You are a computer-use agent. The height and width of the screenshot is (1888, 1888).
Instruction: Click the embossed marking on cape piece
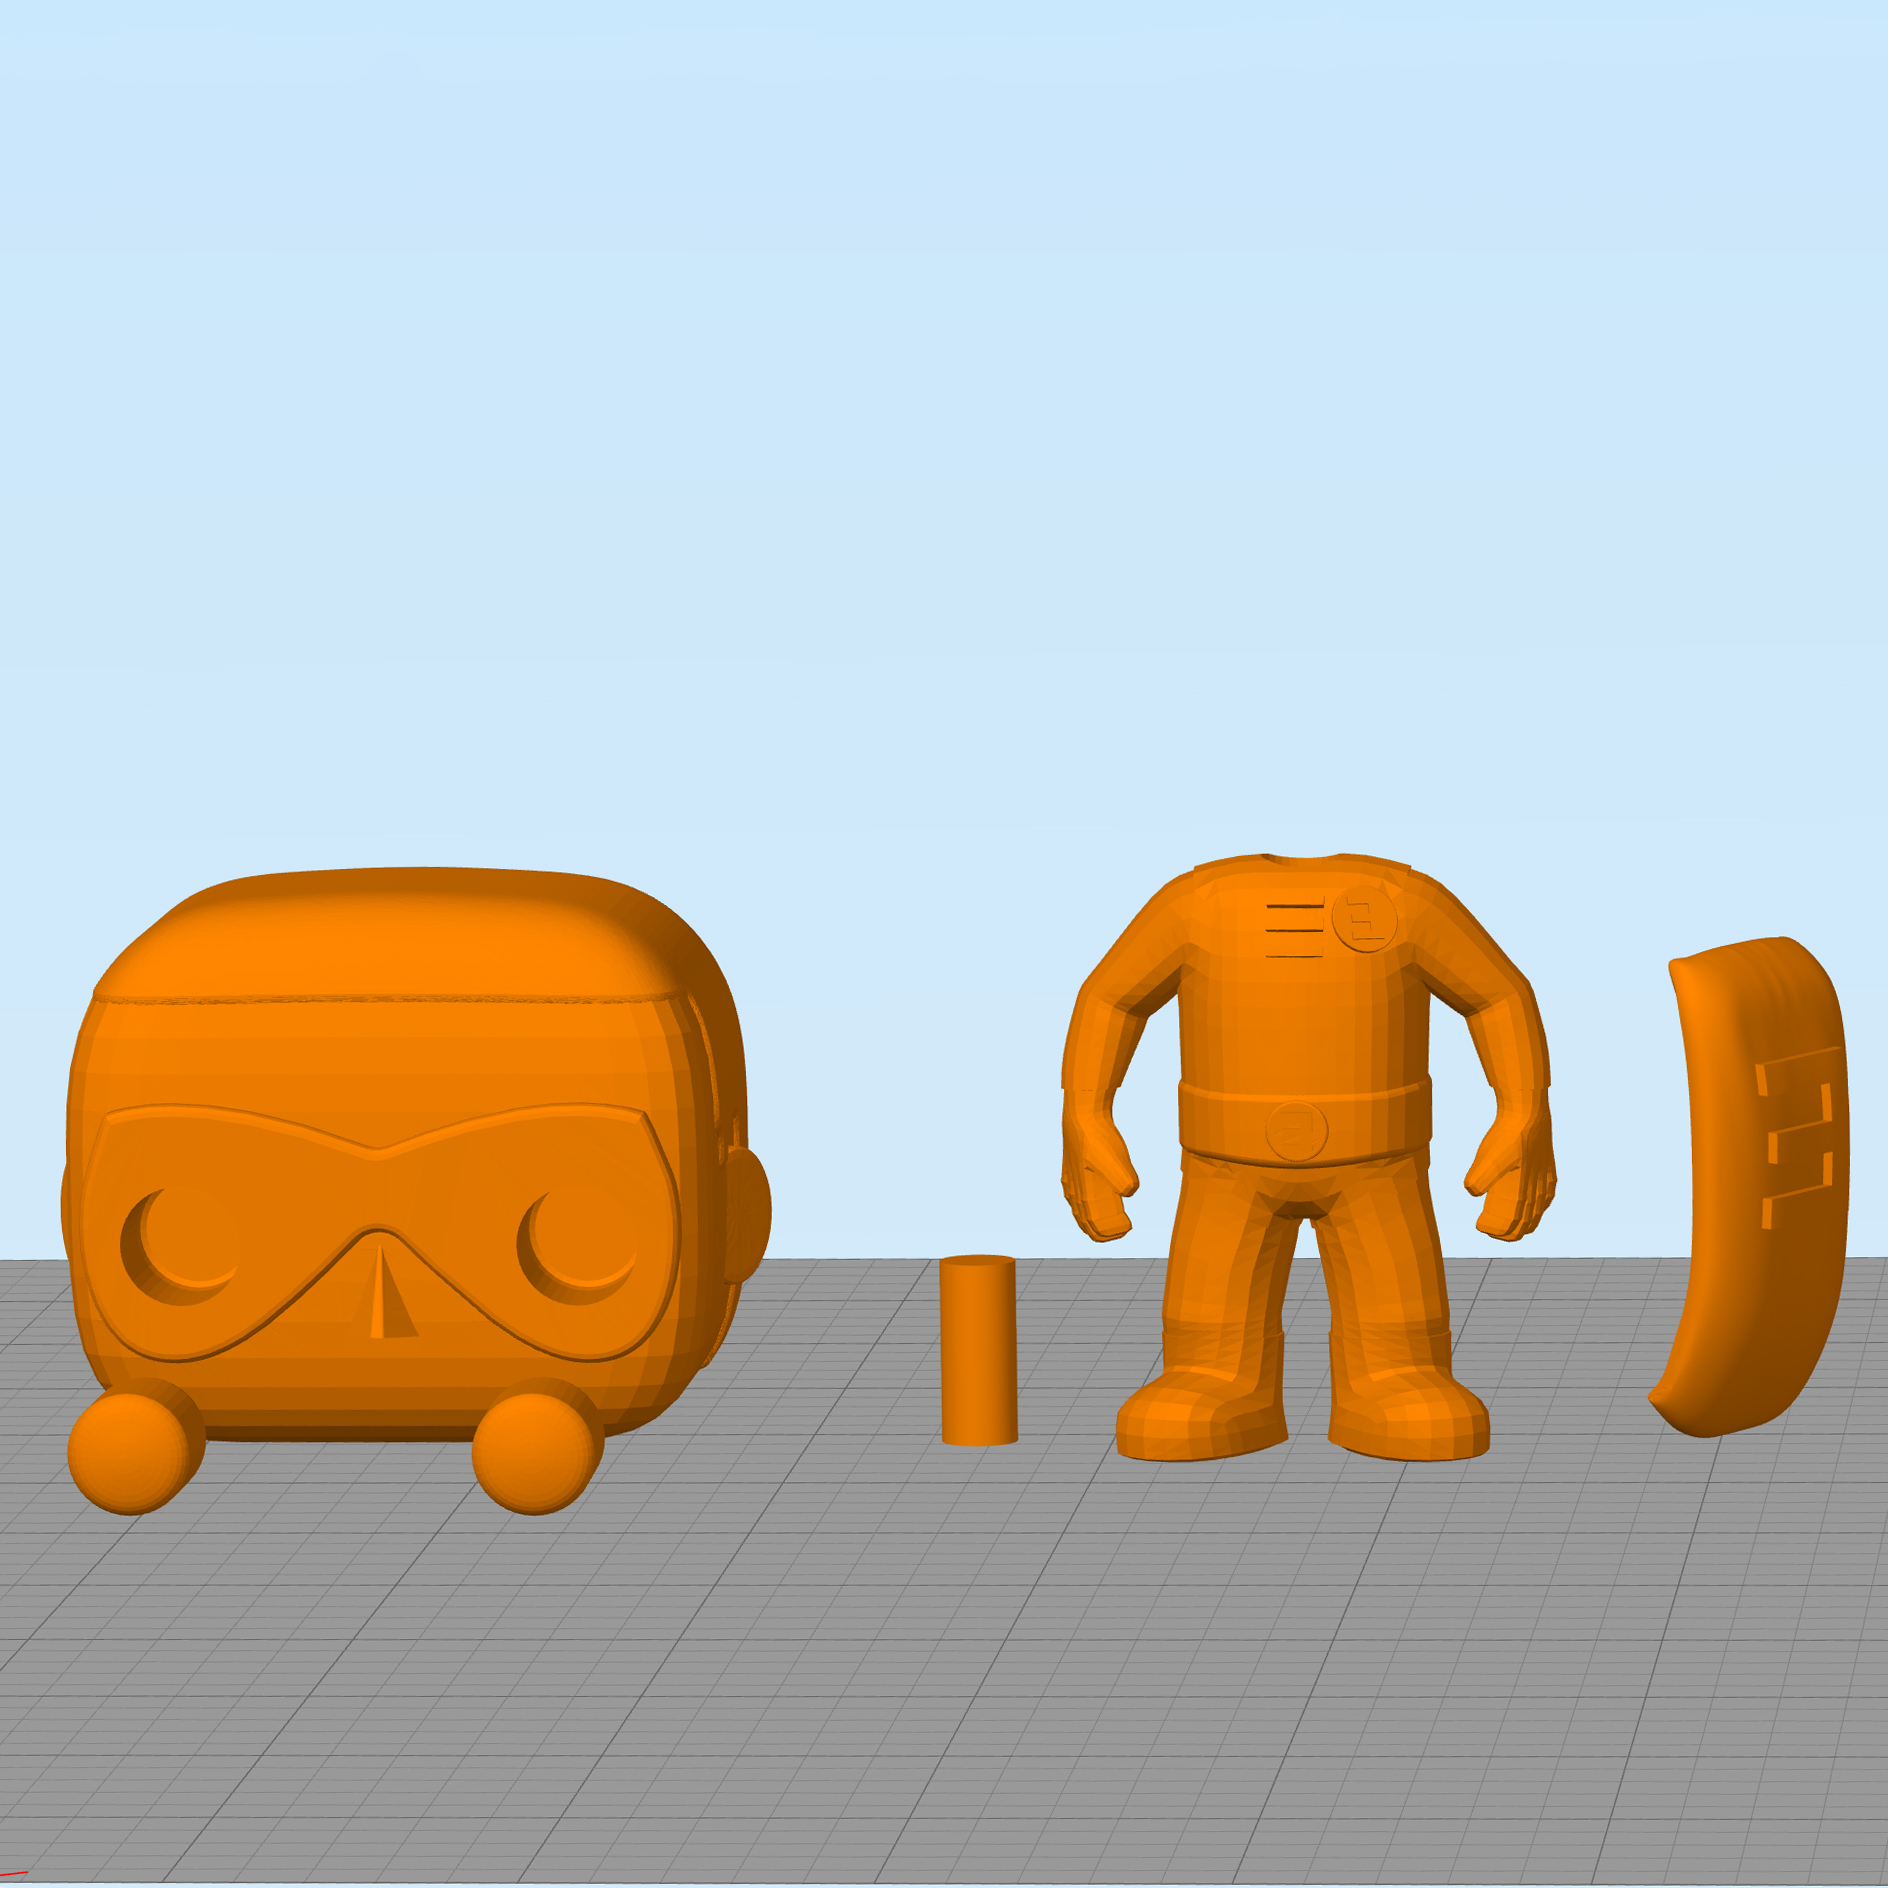point(1797,1137)
